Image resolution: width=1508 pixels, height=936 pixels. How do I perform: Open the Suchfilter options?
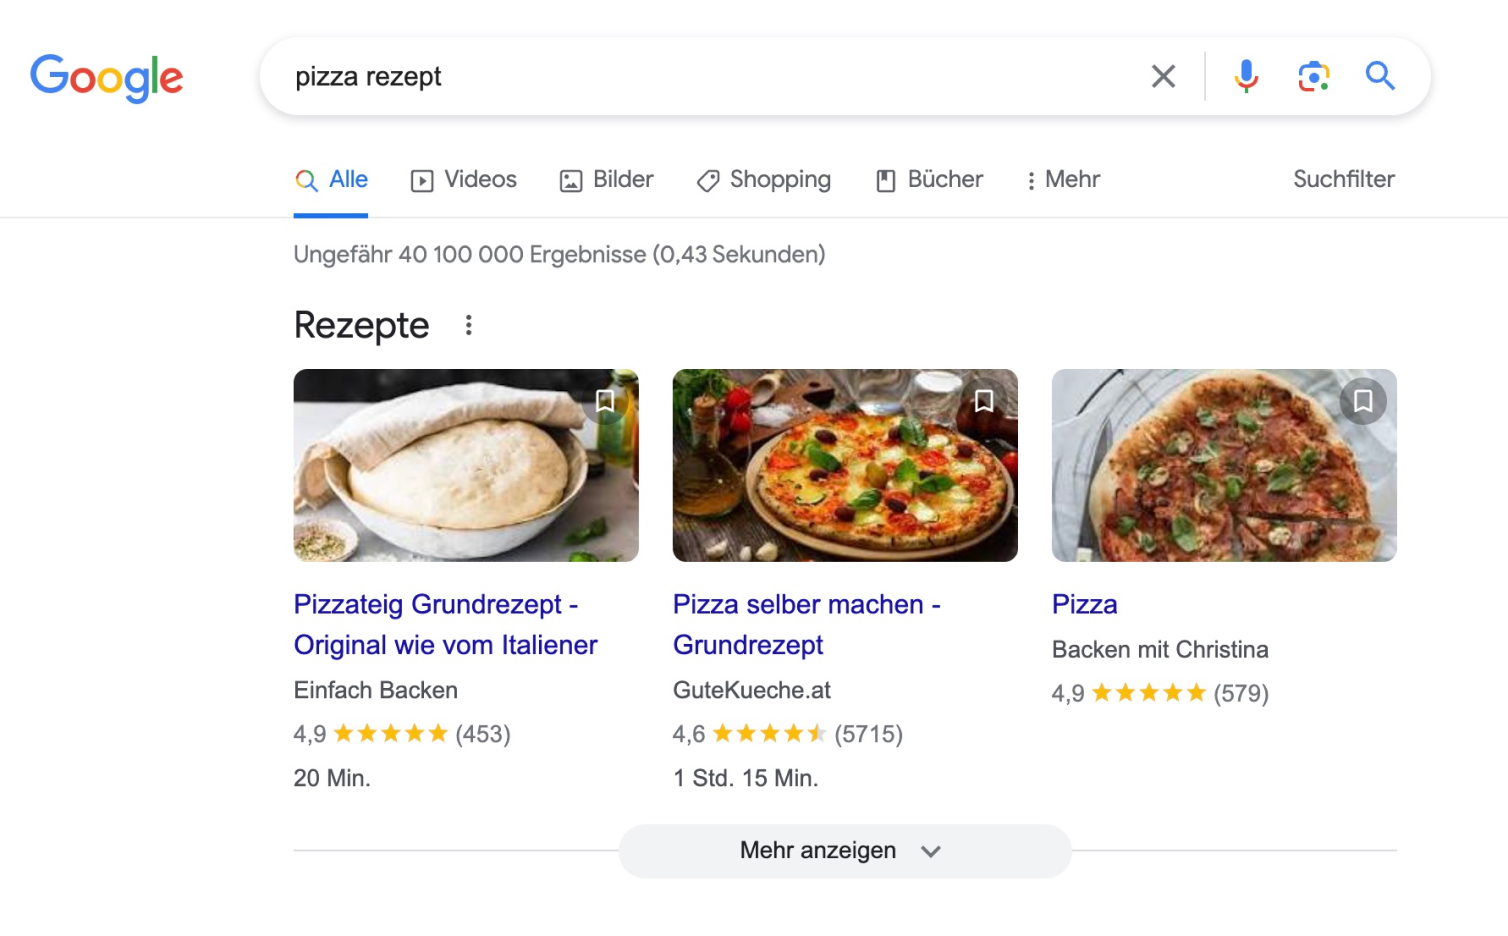coord(1343,180)
